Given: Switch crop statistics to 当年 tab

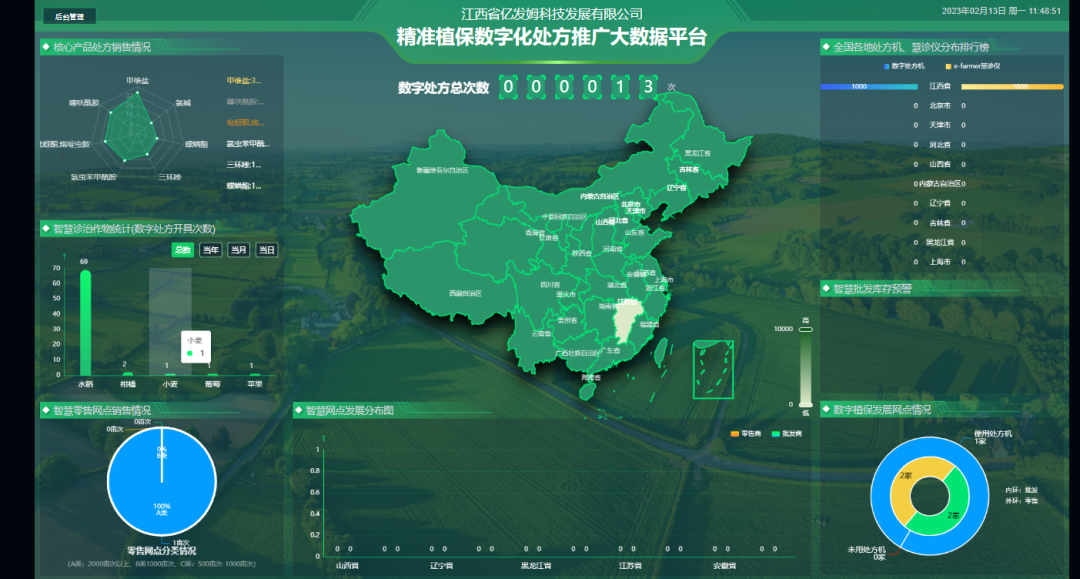Looking at the screenshot, I should click(x=210, y=250).
